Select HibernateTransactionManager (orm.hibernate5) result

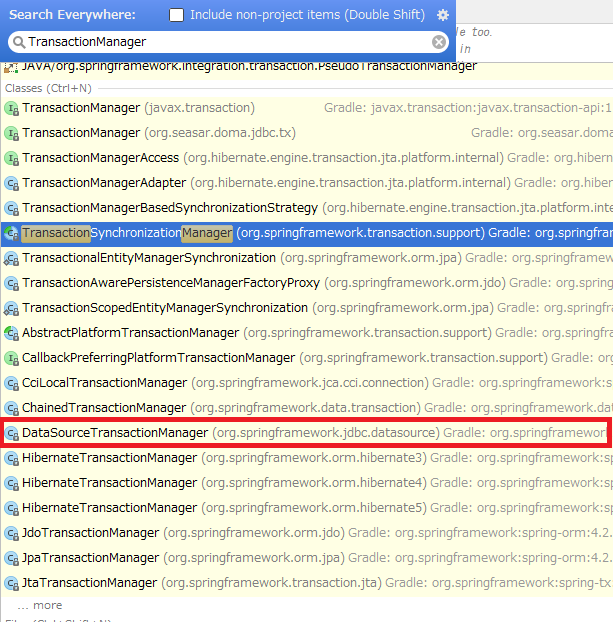pyautogui.click(x=307, y=508)
